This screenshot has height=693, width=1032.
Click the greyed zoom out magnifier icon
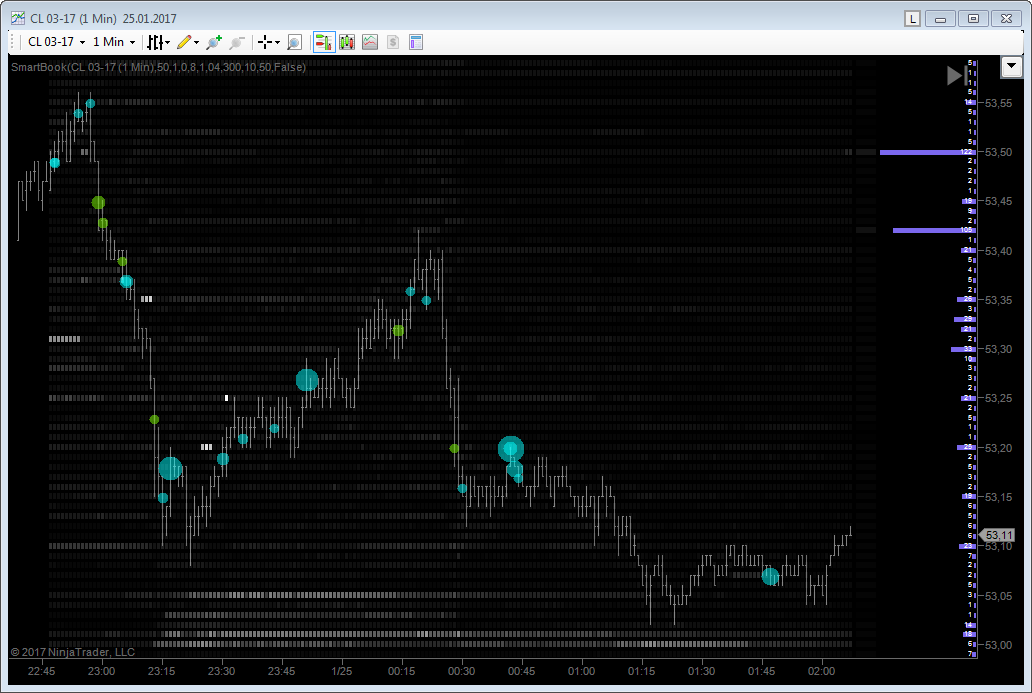(236, 42)
